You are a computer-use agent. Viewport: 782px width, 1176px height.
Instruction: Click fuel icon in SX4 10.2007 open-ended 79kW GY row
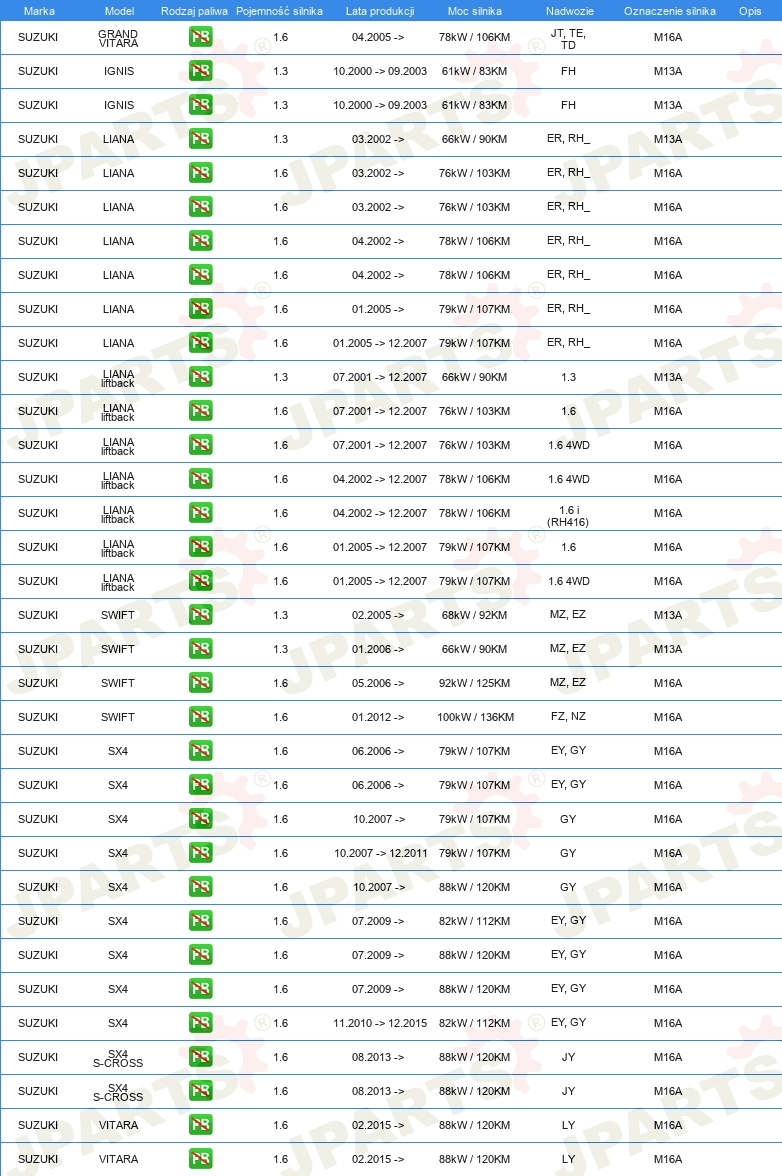[x=200, y=819]
